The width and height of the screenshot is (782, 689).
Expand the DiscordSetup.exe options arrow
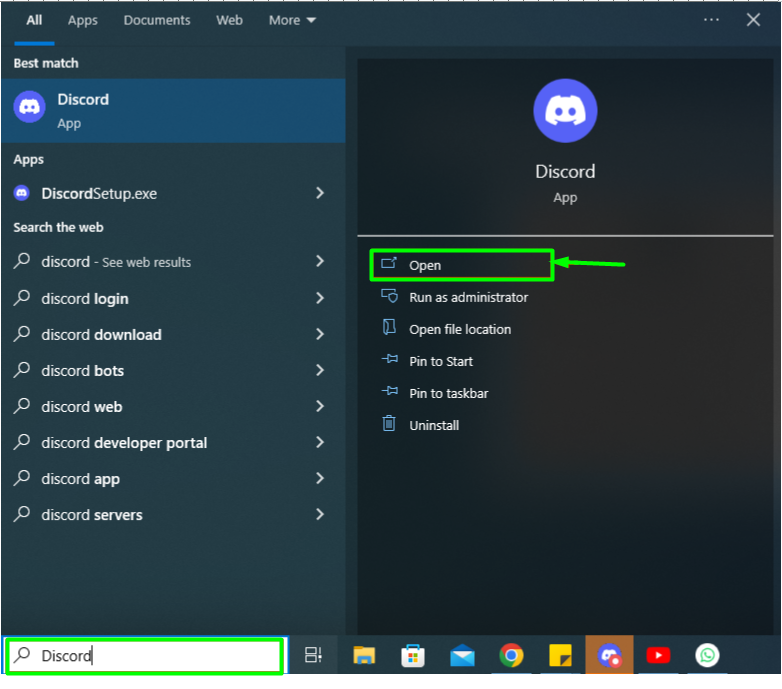[320, 193]
